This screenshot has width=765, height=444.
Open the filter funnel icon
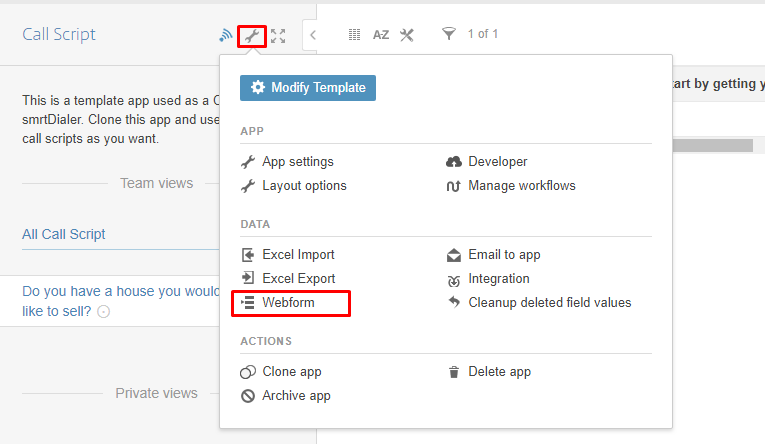(448, 35)
